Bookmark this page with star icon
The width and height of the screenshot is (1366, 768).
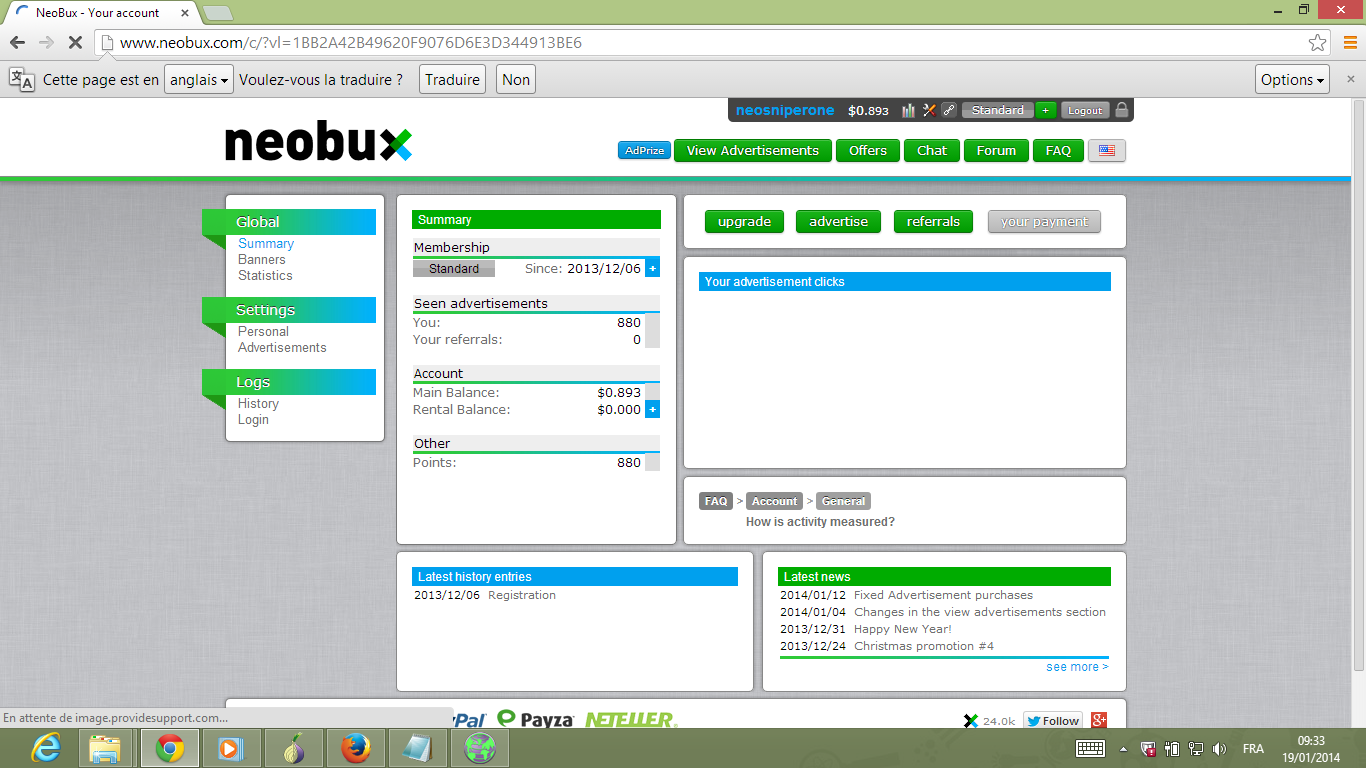(1318, 43)
